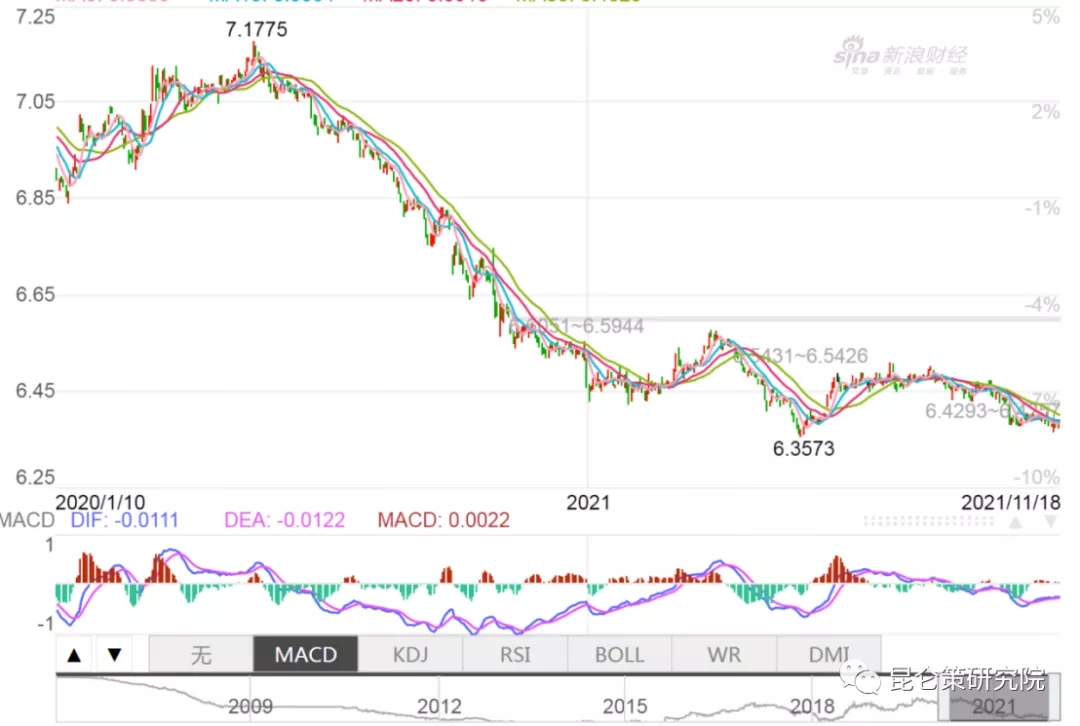Show the RSI indicator
The width and height of the screenshot is (1080, 726).
point(514,656)
